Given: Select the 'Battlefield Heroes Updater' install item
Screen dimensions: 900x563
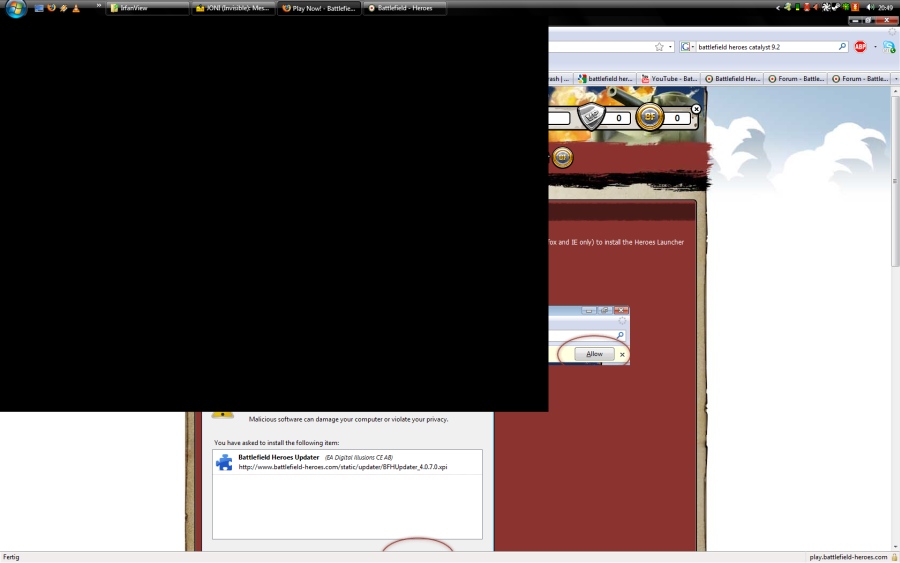Looking at the screenshot, I should pos(347,462).
